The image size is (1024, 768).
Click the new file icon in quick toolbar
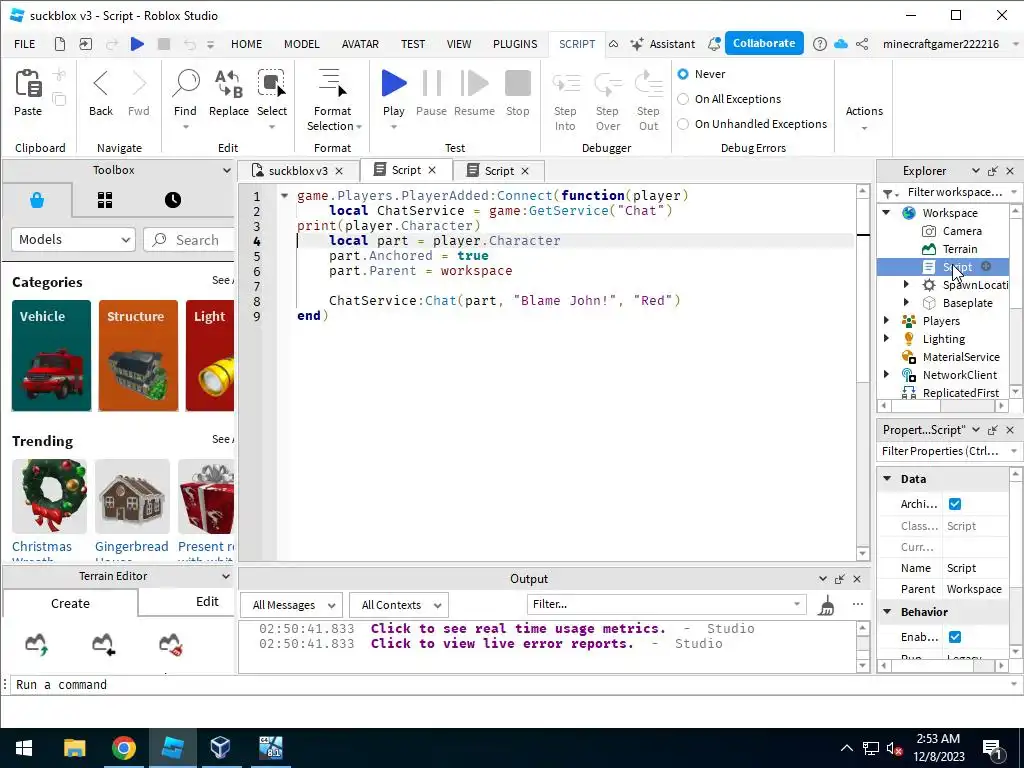(59, 44)
